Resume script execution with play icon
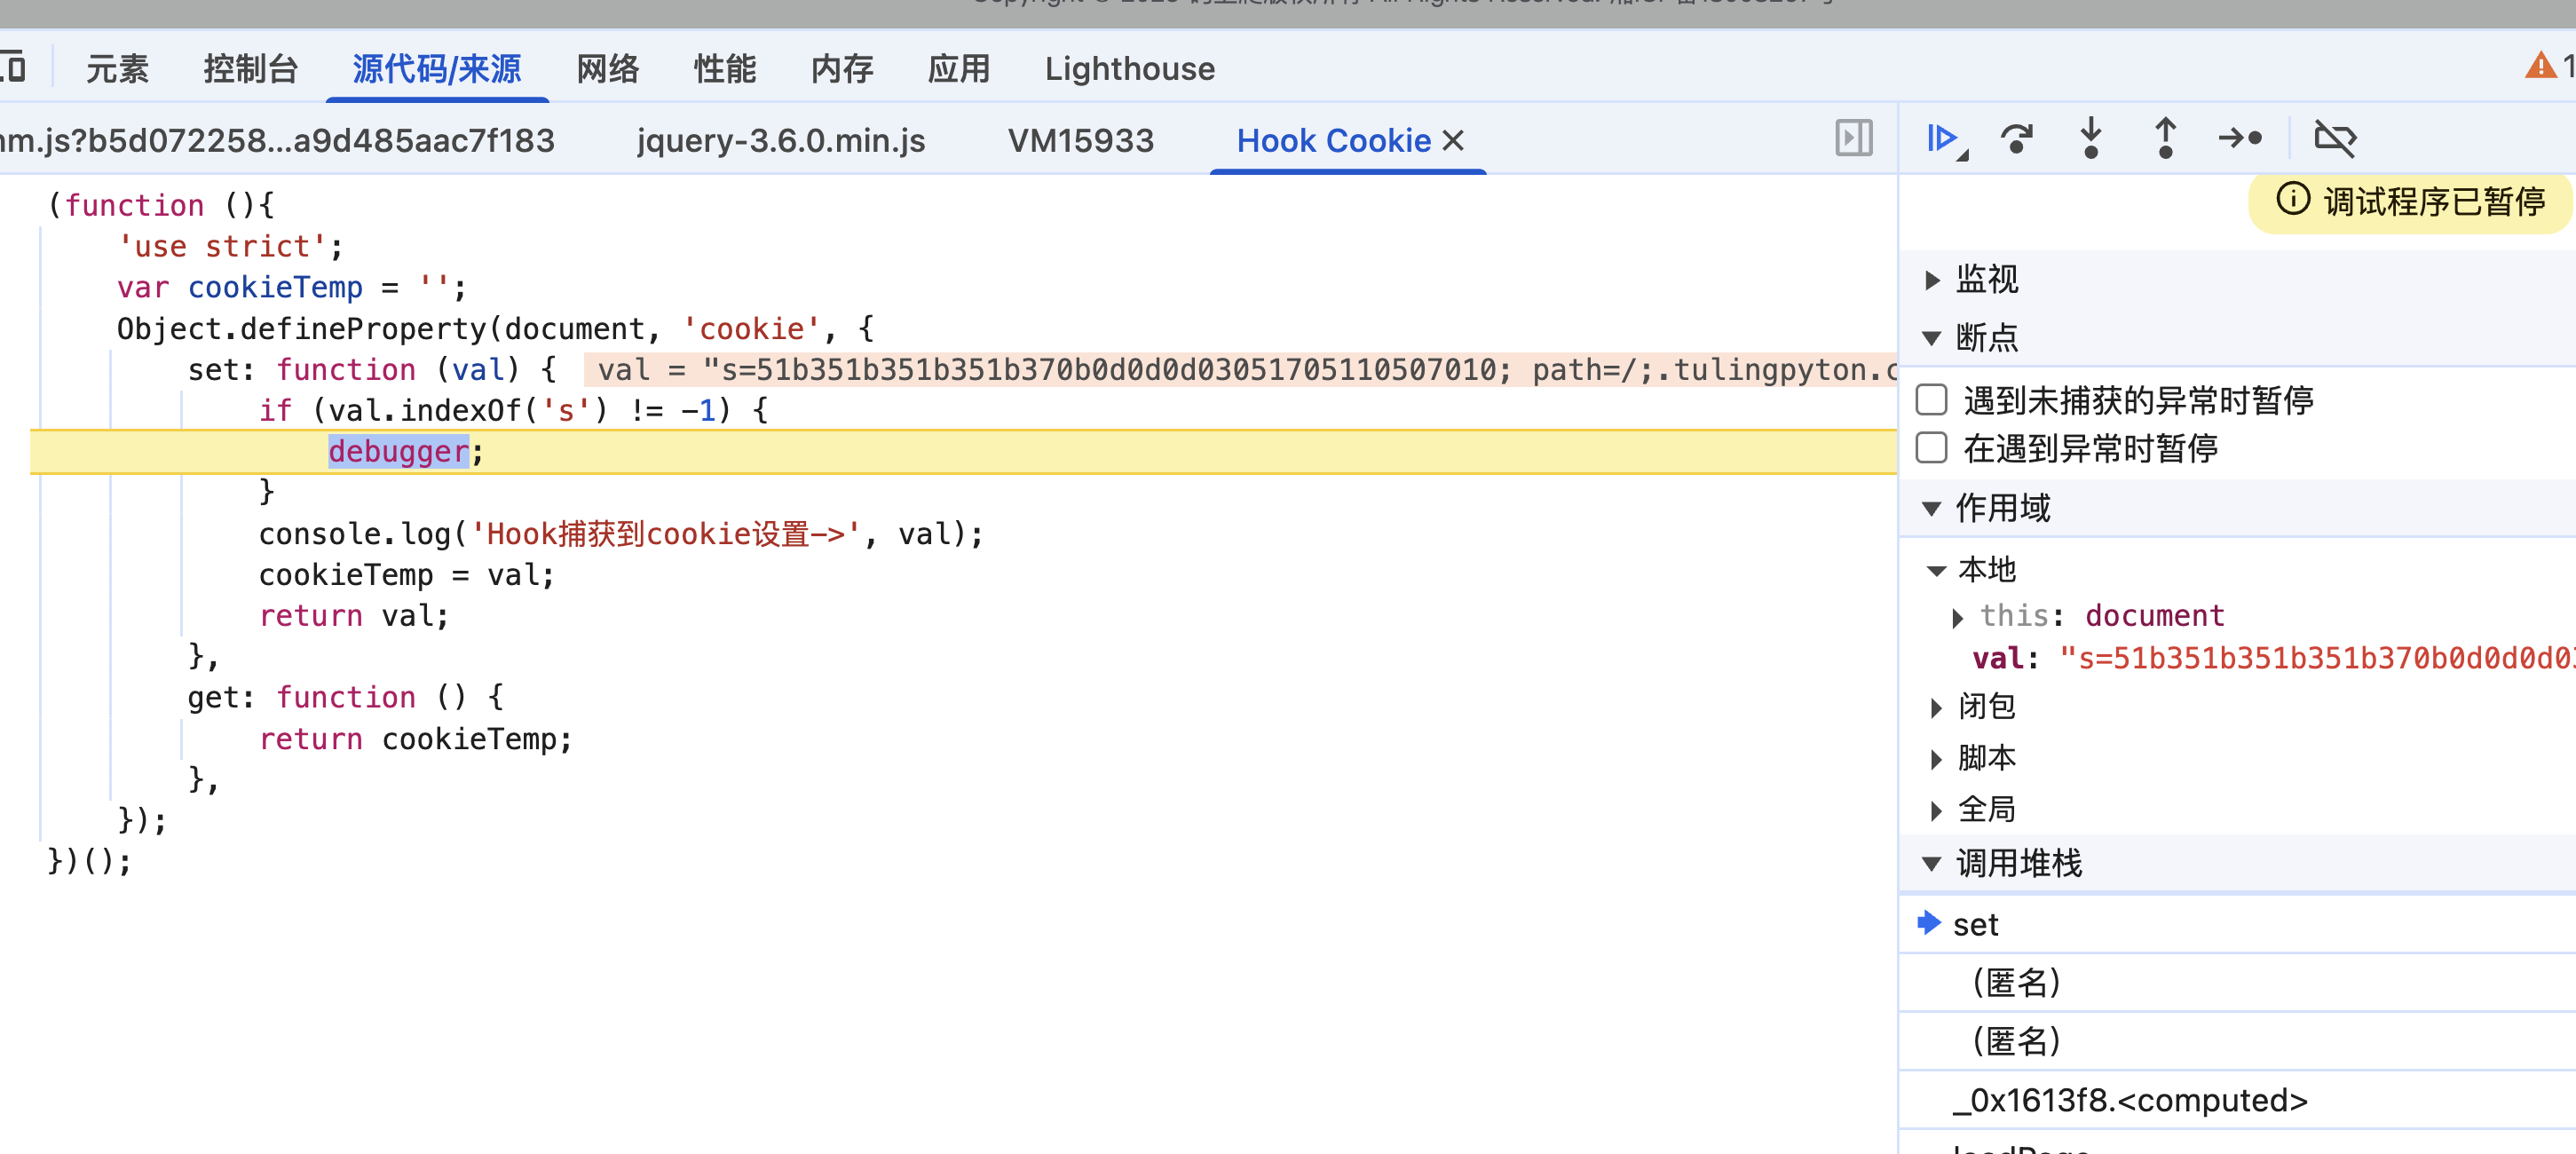Image resolution: width=2576 pixels, height=1154 pixels. point(1941,138)
